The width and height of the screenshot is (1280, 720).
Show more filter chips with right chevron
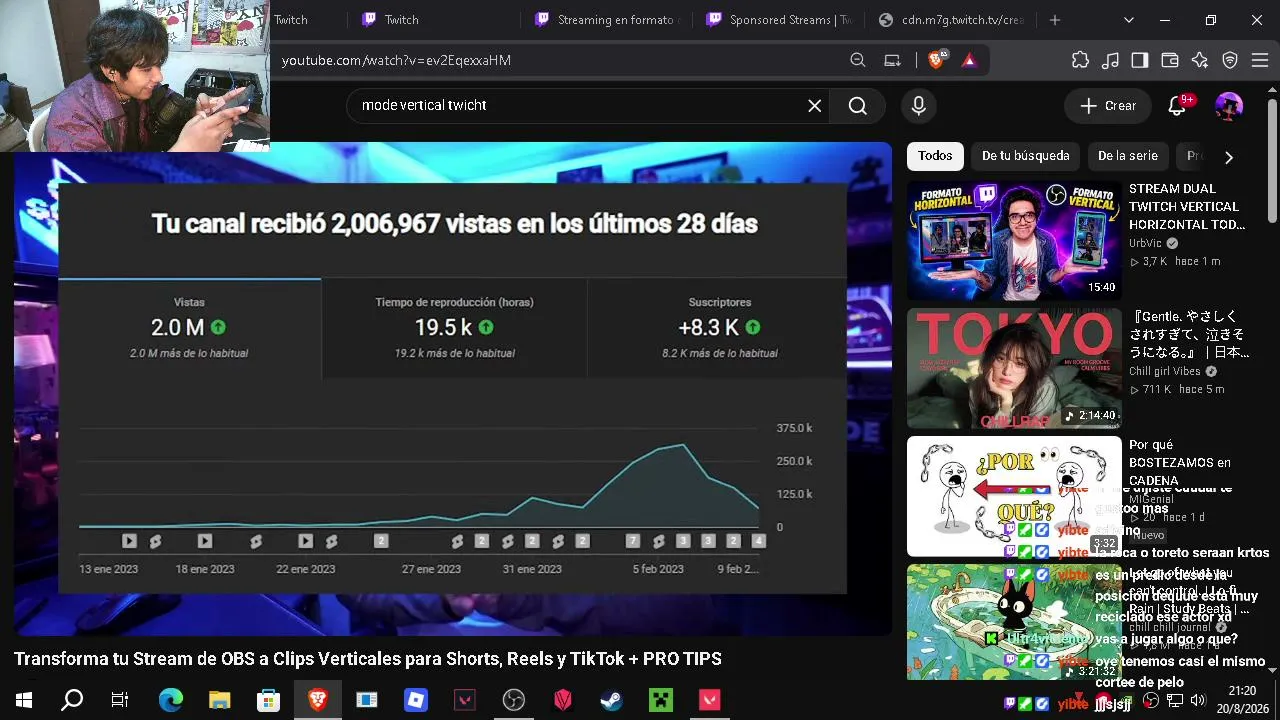(1229, 157)
